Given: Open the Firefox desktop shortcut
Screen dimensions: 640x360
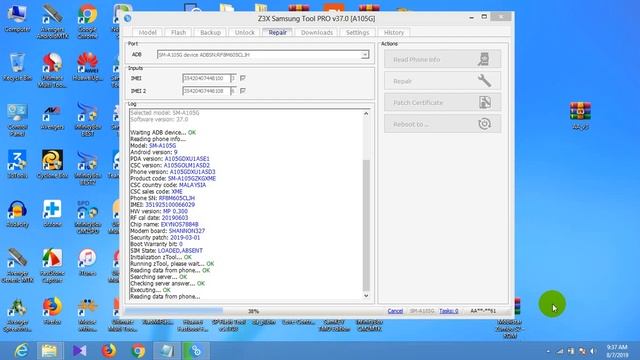Looking at the screenshot, I should pos(52,311).
